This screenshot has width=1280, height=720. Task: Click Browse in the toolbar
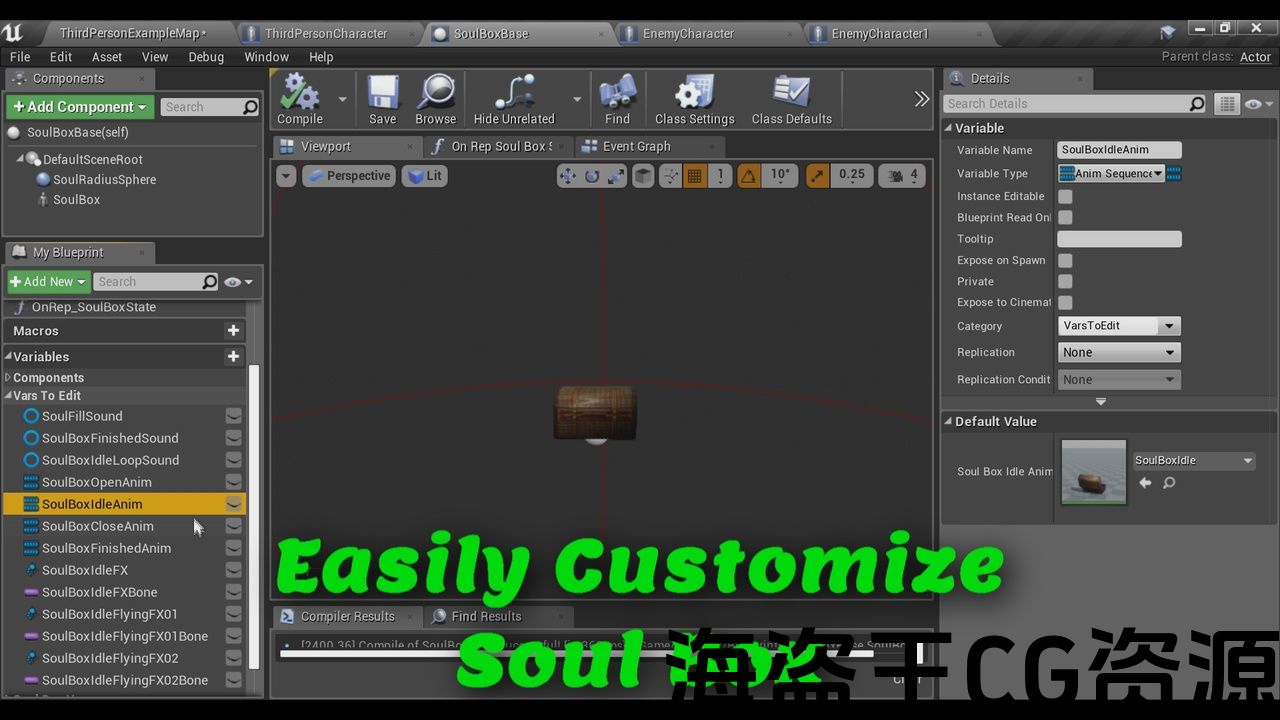coord(436,97)
